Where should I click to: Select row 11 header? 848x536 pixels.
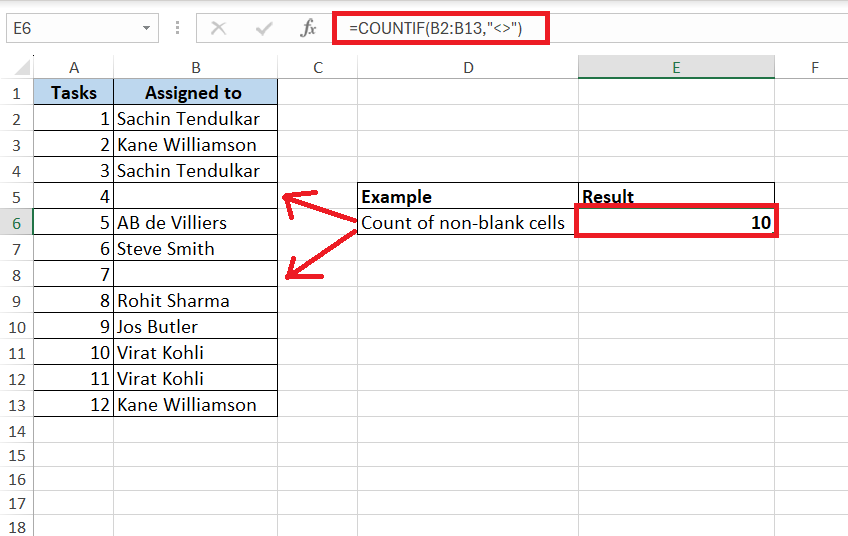tap(17, 353)
